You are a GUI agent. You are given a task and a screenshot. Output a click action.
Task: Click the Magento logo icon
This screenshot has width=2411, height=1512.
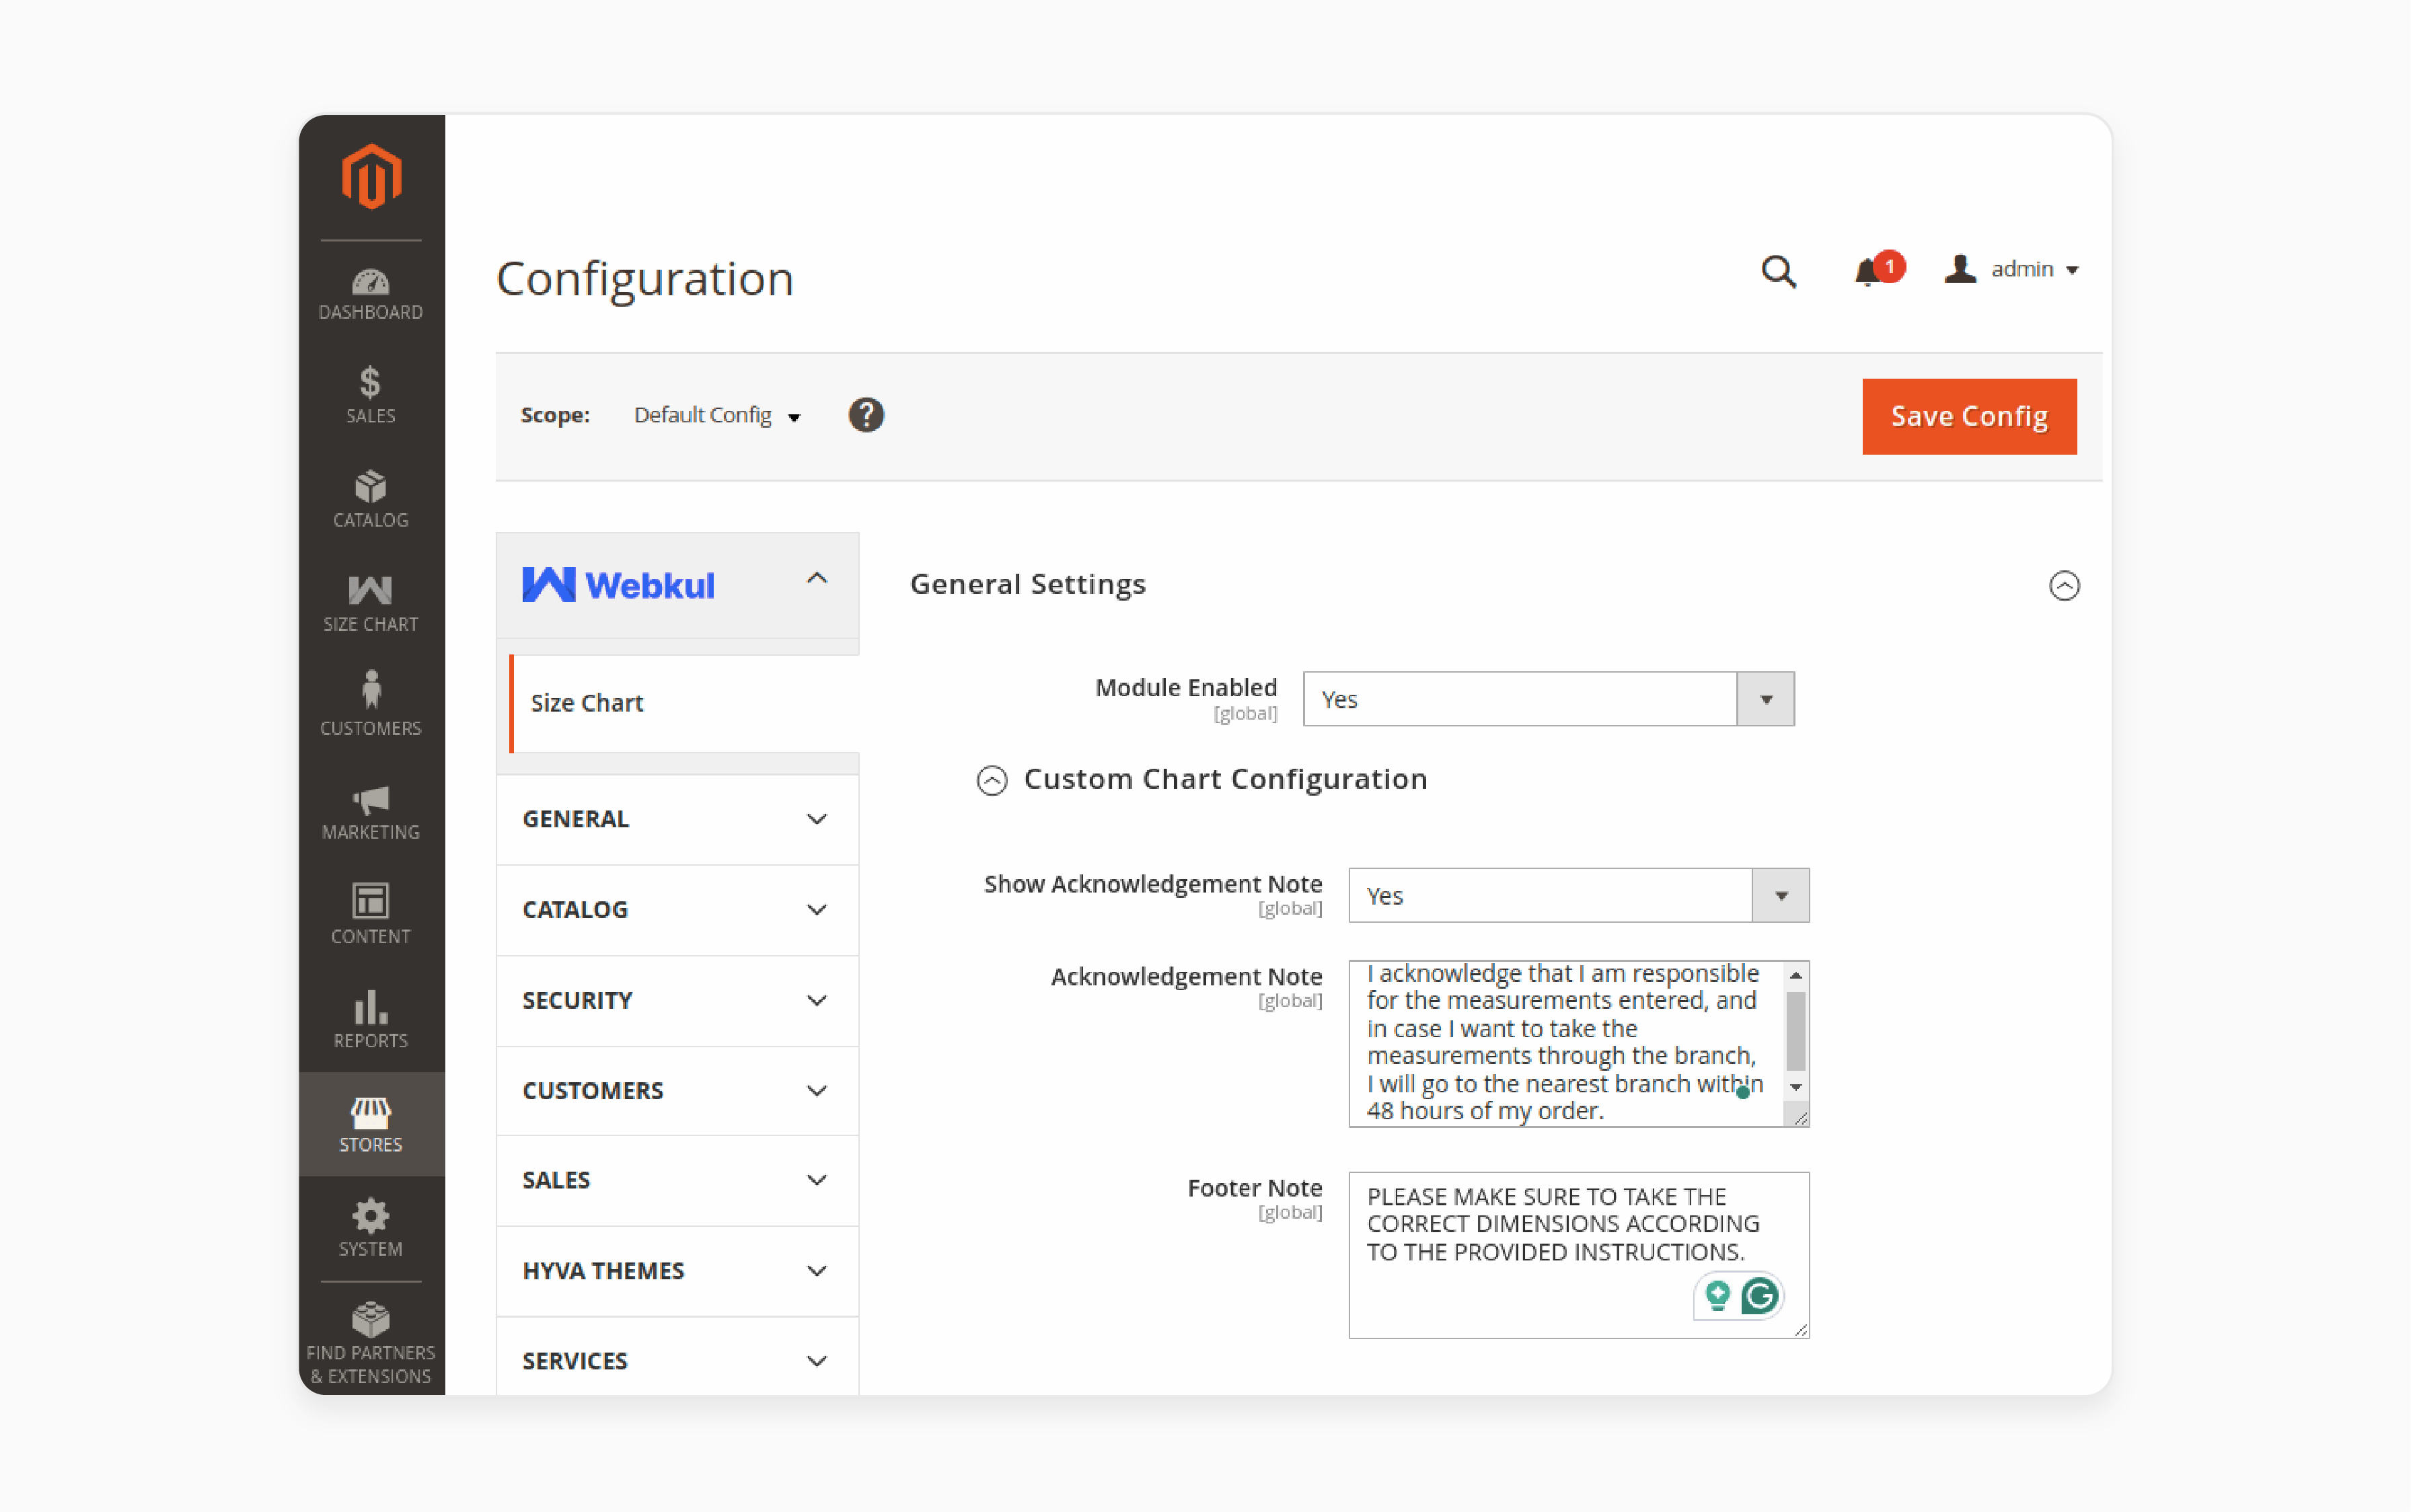[x=371, y=176]
